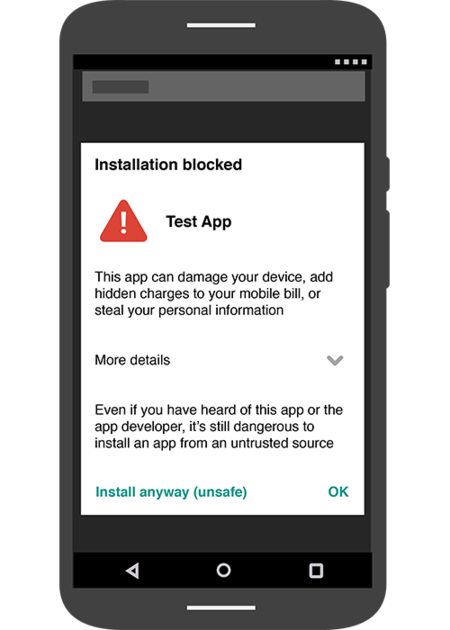Screen dimensions: 450x630
Task: Tap the Installation blocked dialog title
Action: coord(168,164)
